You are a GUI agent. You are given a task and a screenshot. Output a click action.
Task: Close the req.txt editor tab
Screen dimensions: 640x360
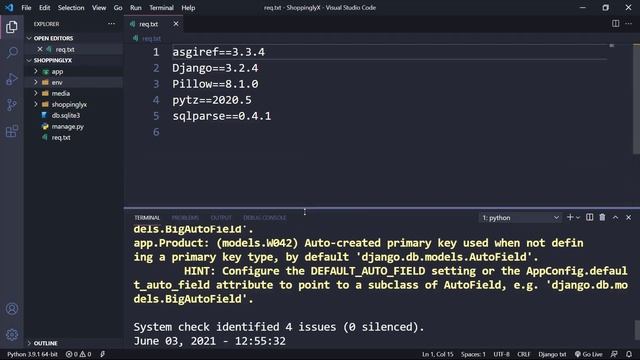pyautogui.click(x=176, y=24)
